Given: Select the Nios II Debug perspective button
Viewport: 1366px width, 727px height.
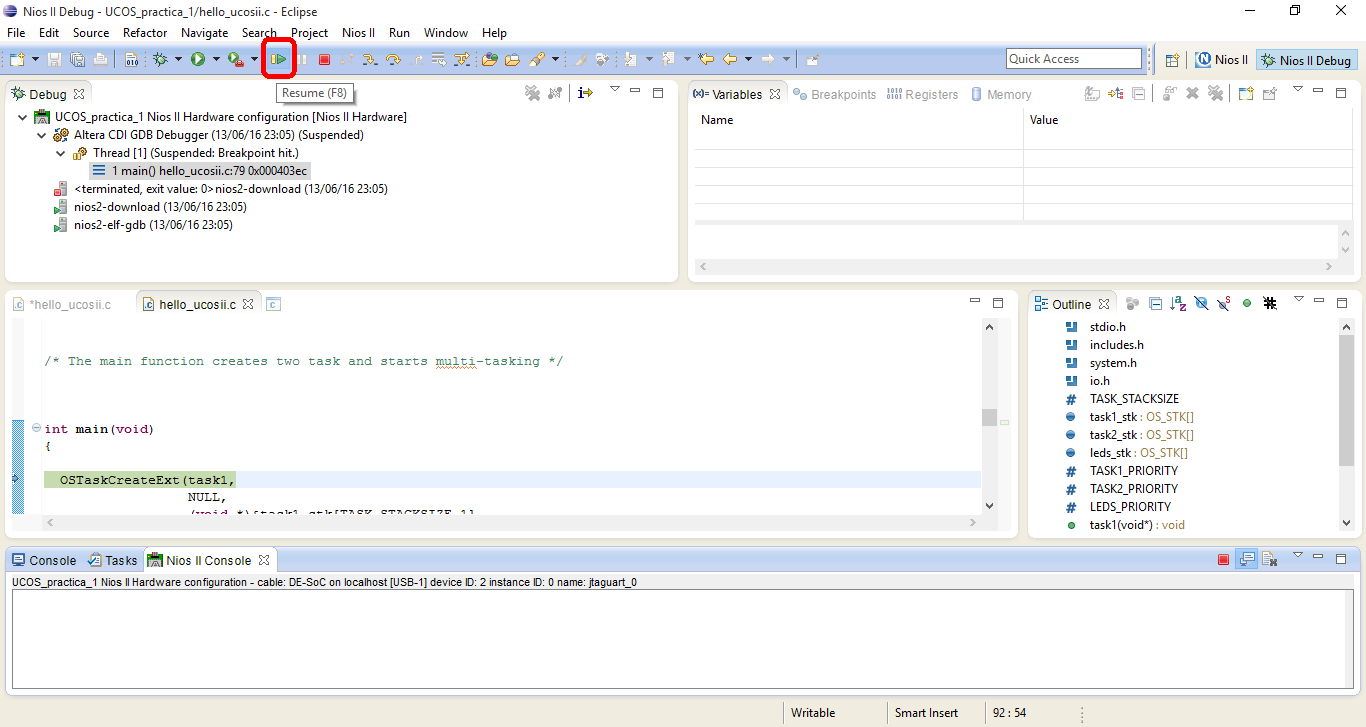Looking at the screenshot, I should click(1306, 60).
